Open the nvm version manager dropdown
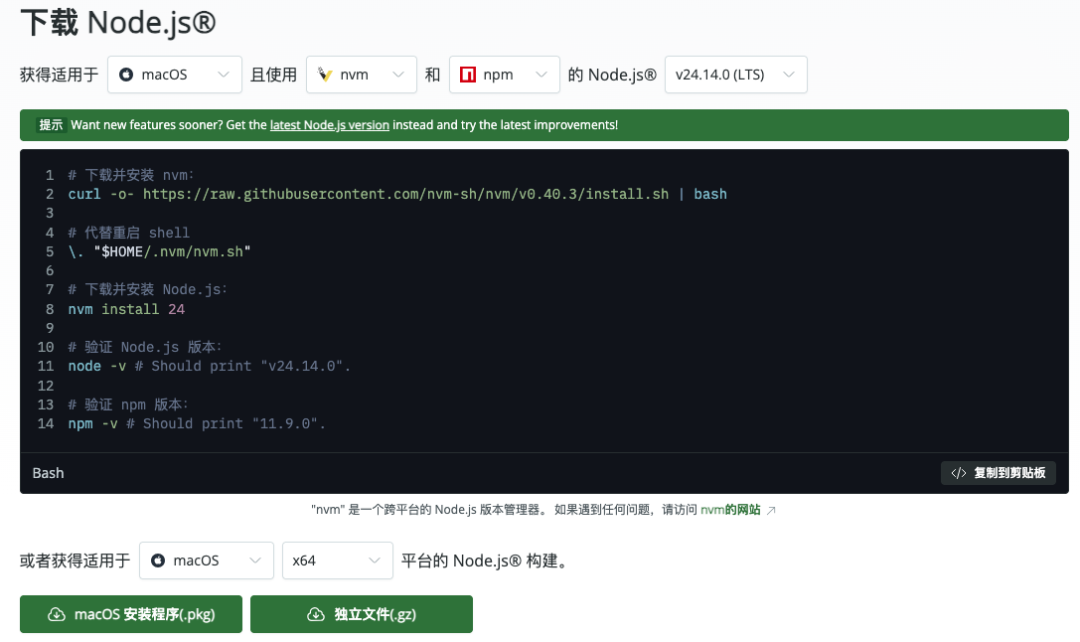The image size is (1080, 642). tap(361, 74)
